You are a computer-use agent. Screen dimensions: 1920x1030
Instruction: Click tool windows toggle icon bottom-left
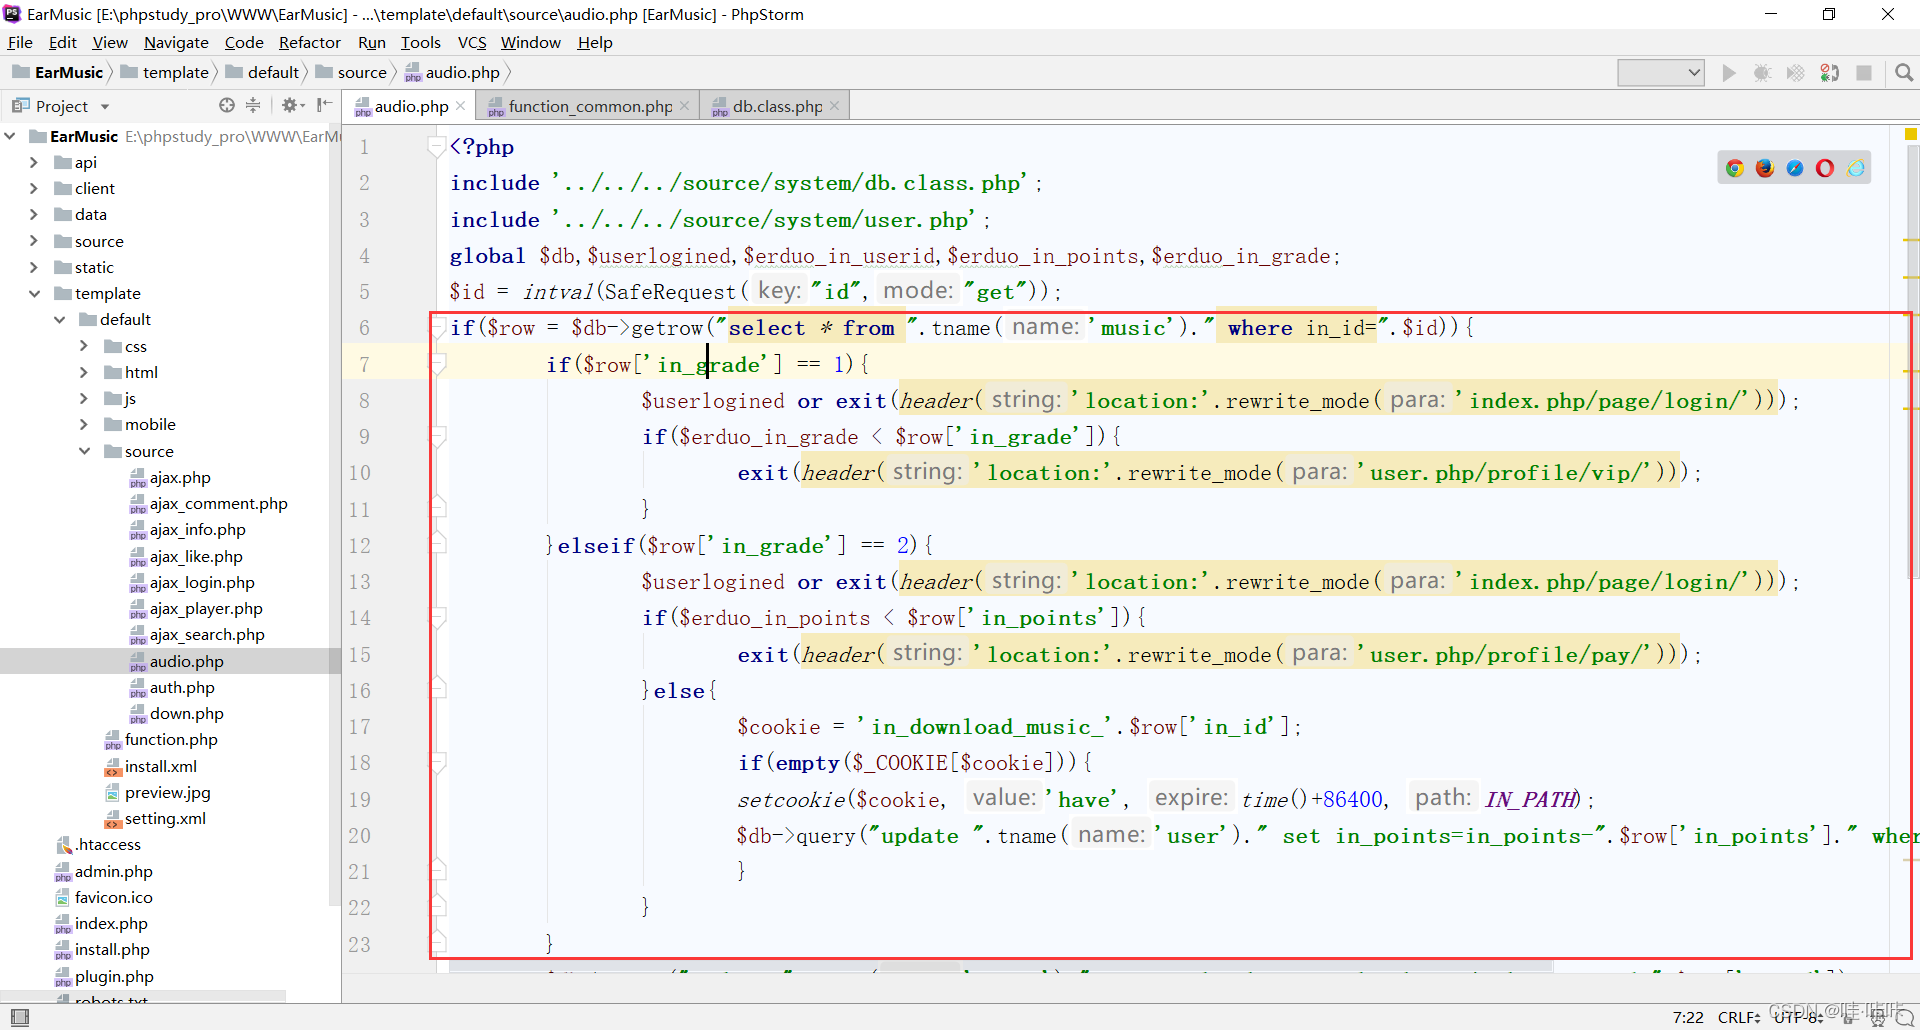pos(19,1017)
